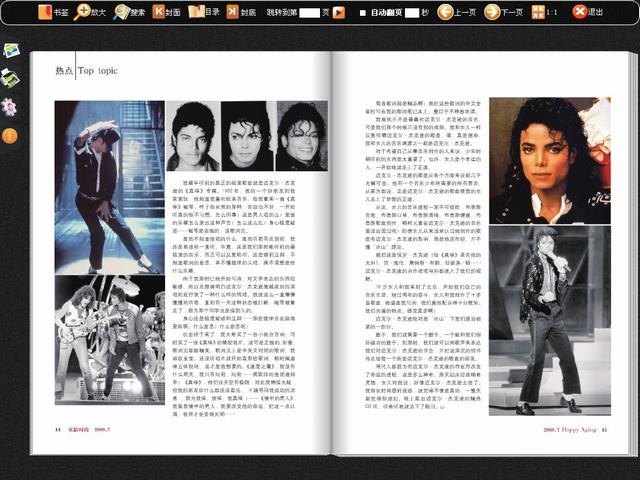Open the picture gallery sidebar icon
This screenshot has height=480, width=640.
11,51
